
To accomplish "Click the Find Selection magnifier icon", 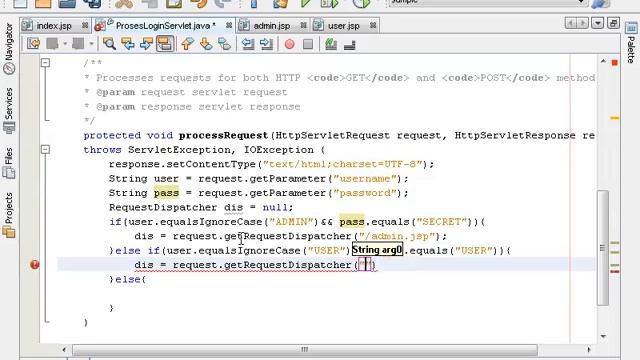I will pyautogui.click(x=109, y=44).
